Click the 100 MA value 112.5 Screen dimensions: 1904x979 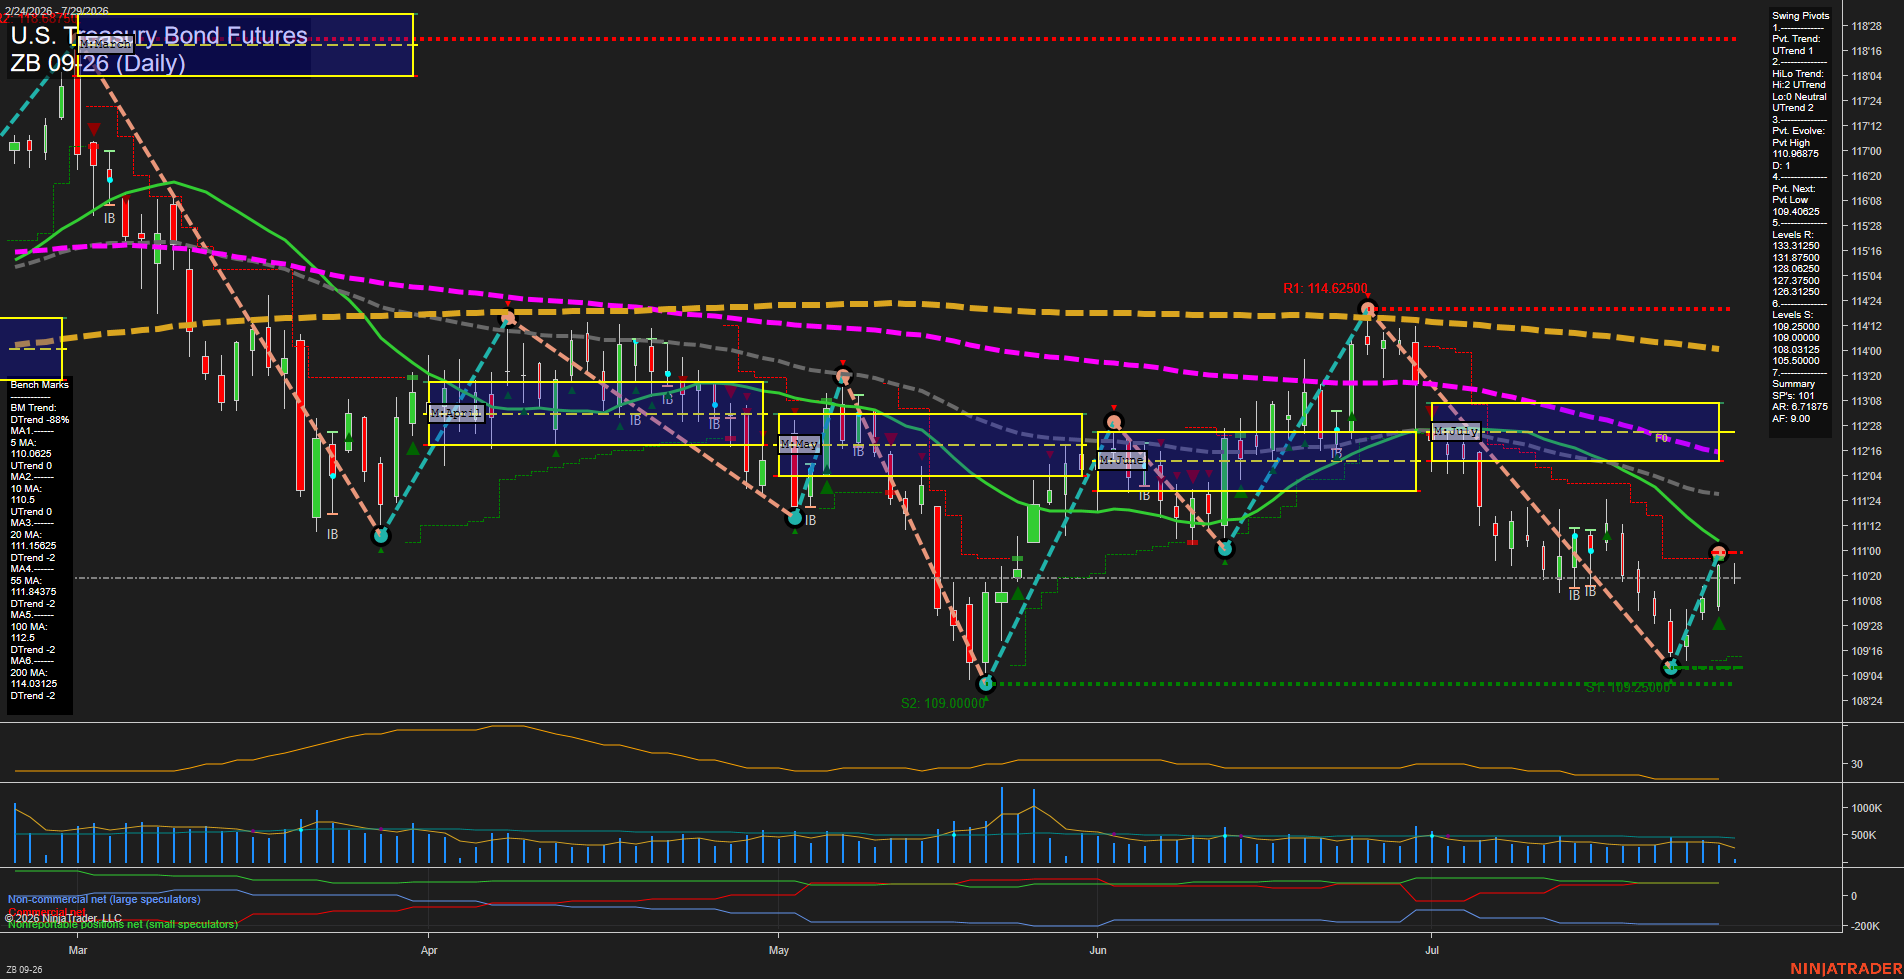23,638
